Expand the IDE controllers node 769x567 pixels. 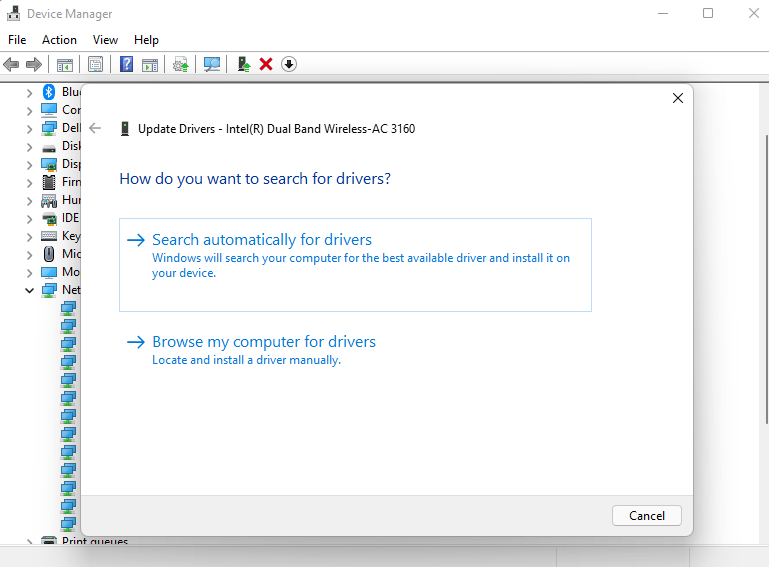[x=29, y=219]
